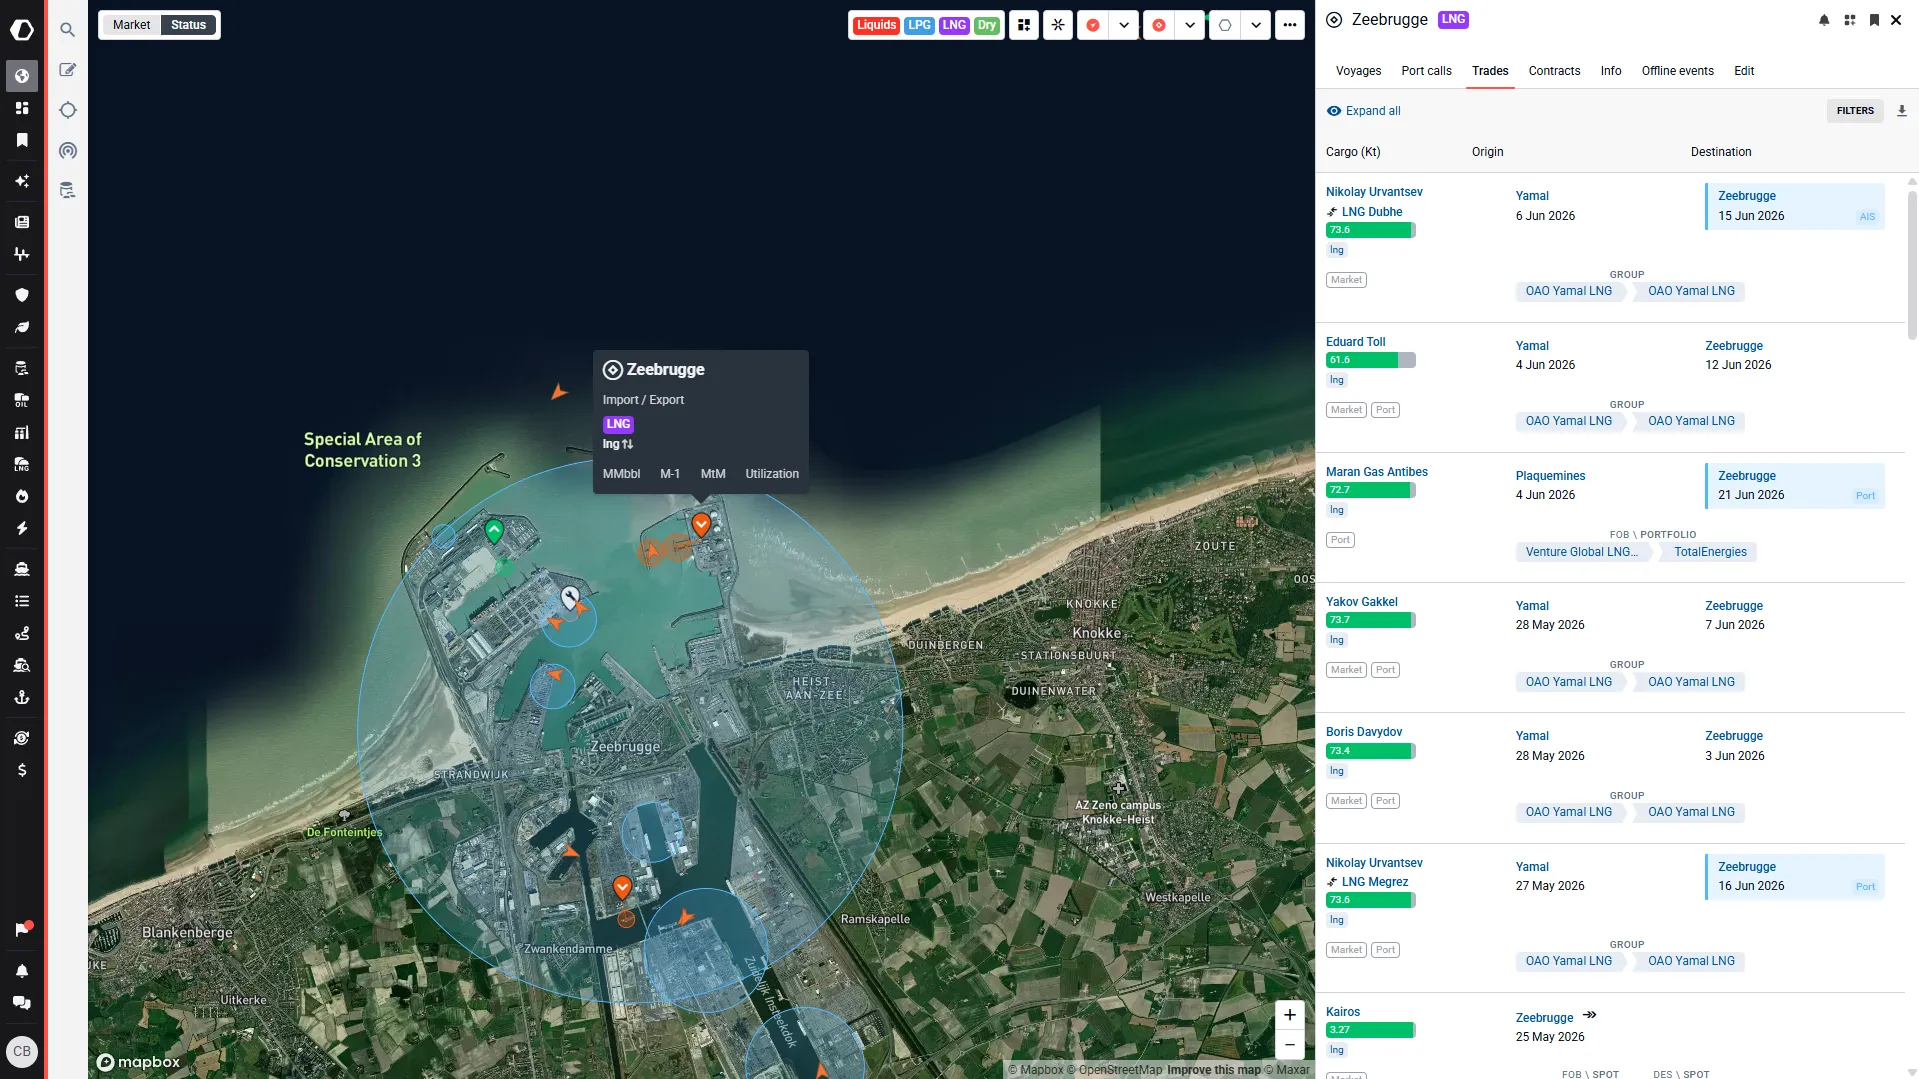Image resolution: width=1919 pixels, height=1079 pixels.
Task: Open dropdown next to second red marker button
Action: [x=1190, y=25]
